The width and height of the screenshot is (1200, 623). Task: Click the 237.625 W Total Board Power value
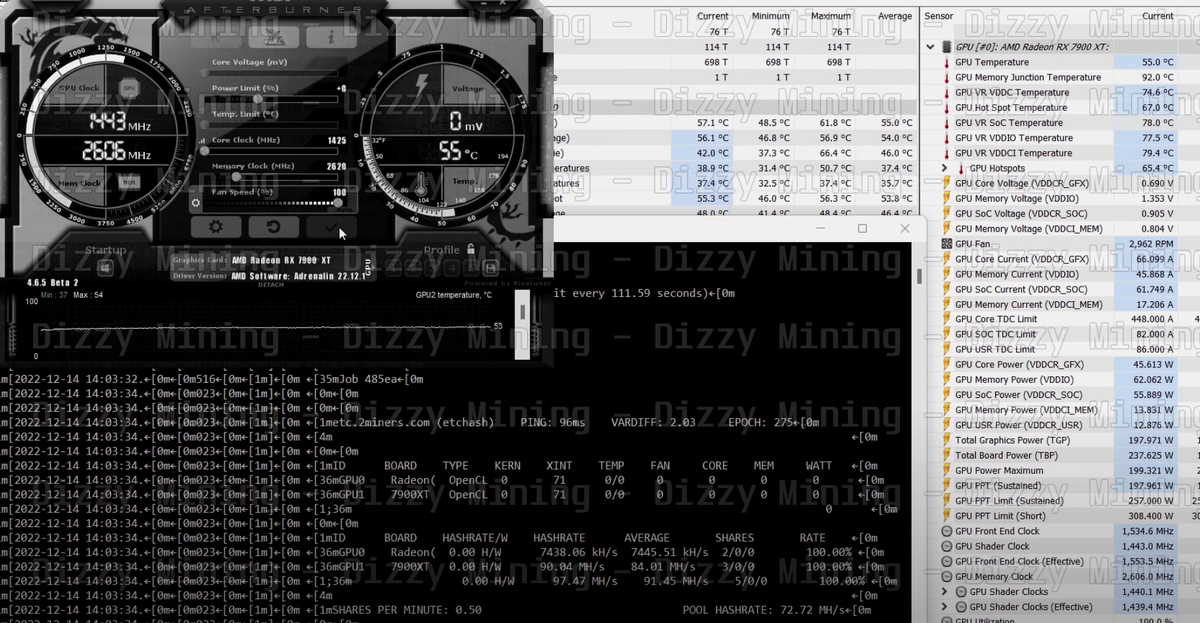(x=1151, y=455)
